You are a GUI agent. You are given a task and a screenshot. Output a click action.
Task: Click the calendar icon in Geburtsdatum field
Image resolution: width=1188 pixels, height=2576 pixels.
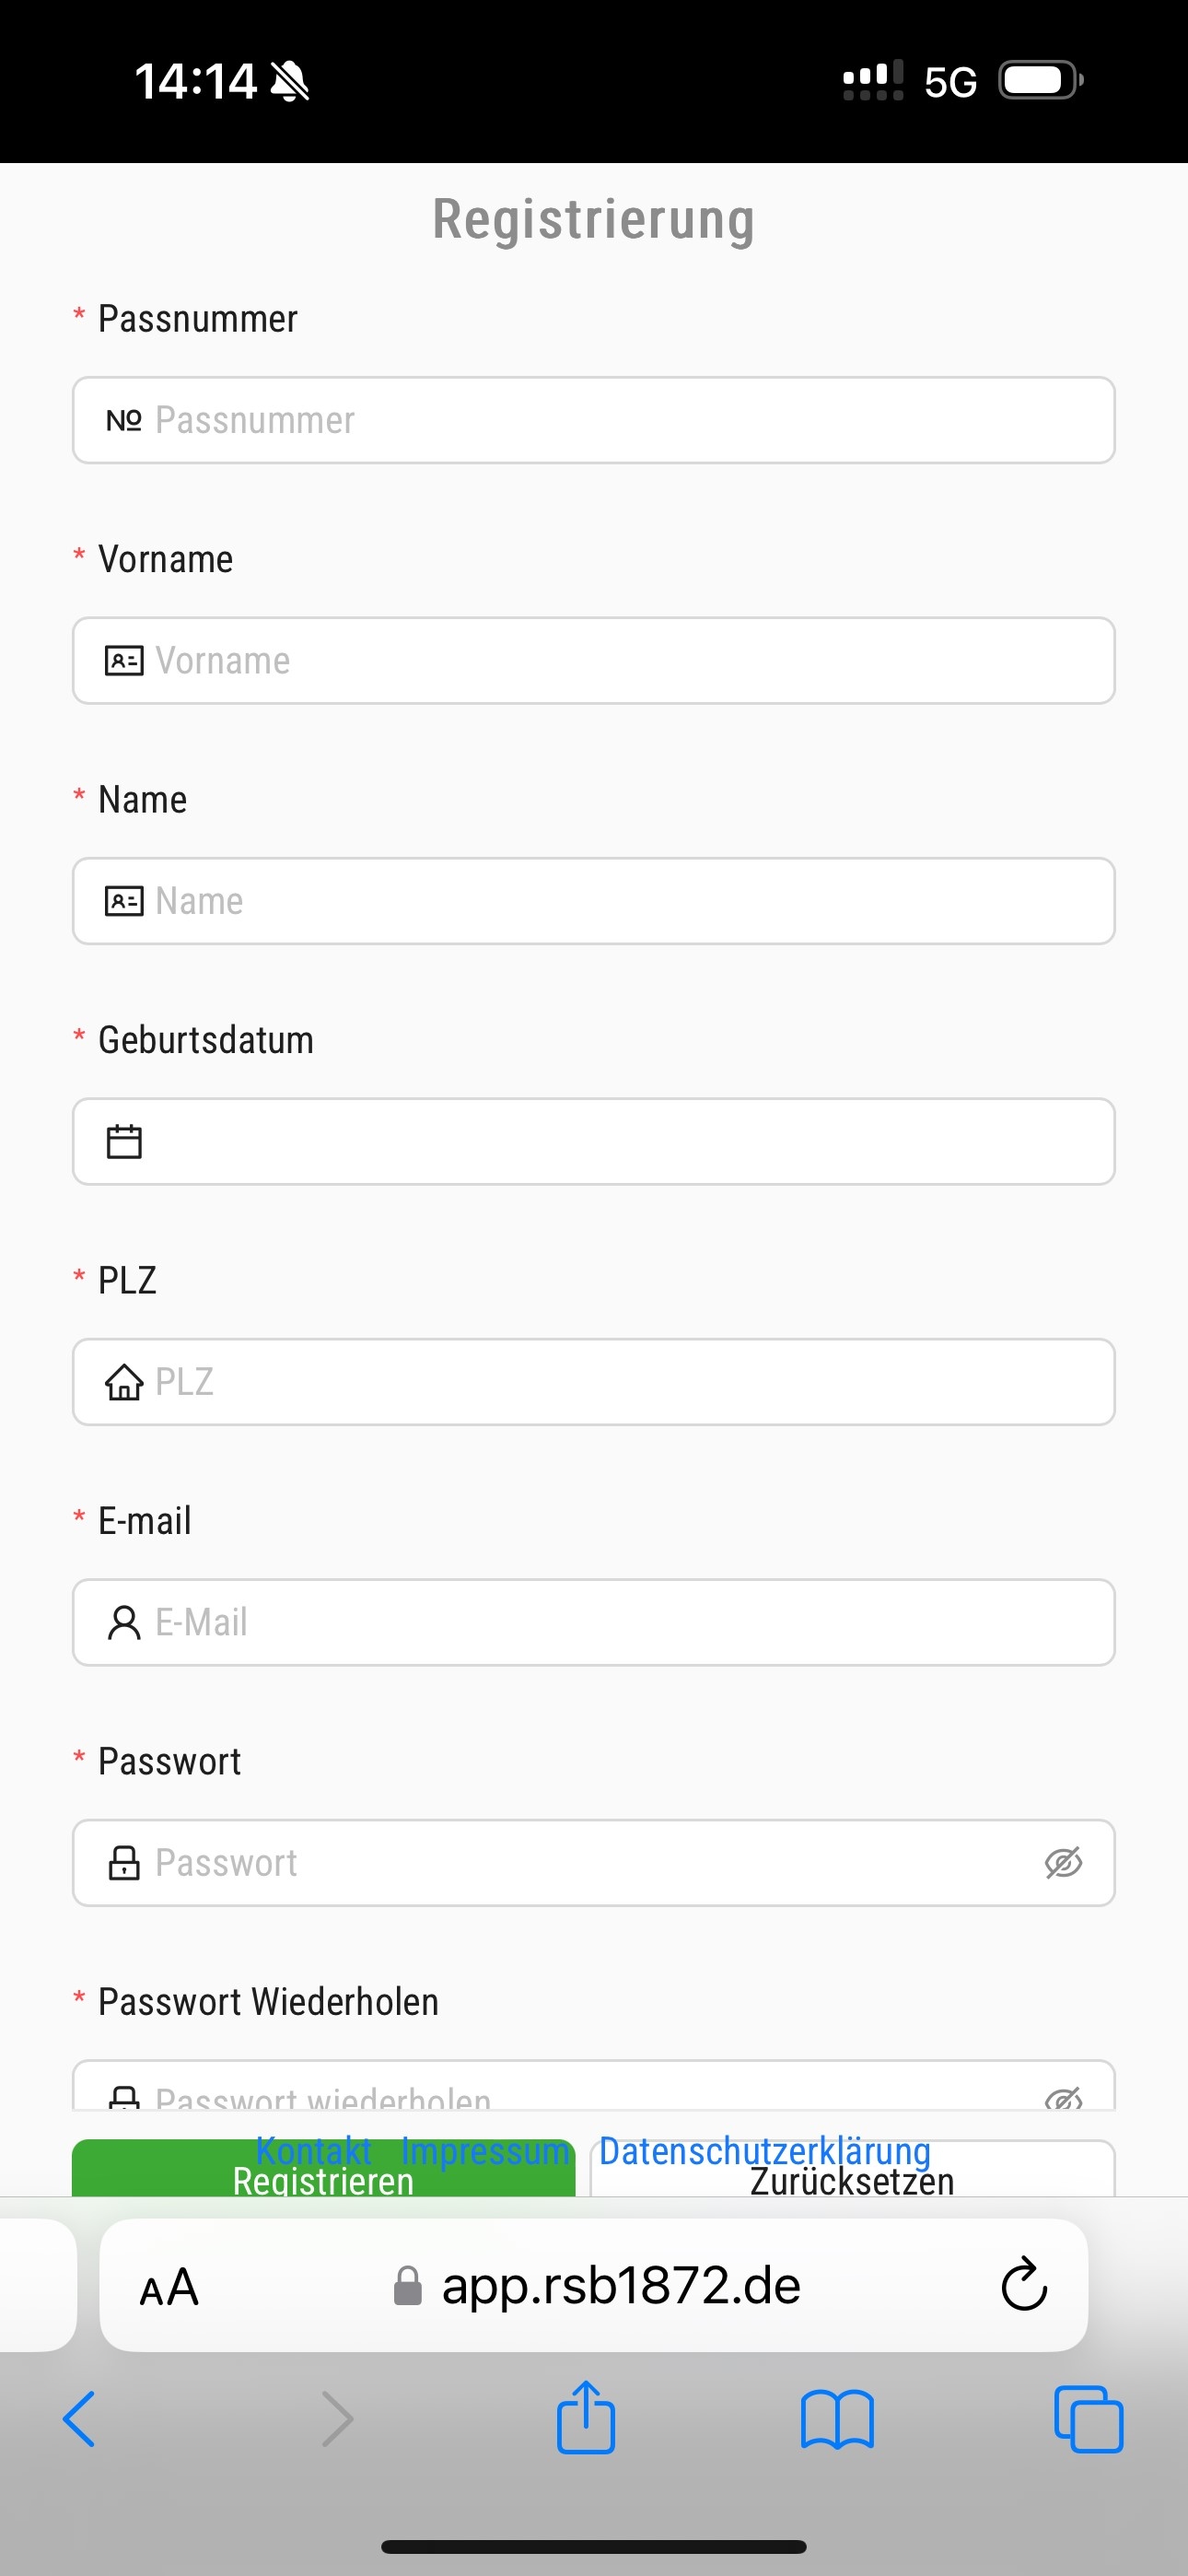pyautogui.click(x=124, y=1141)
